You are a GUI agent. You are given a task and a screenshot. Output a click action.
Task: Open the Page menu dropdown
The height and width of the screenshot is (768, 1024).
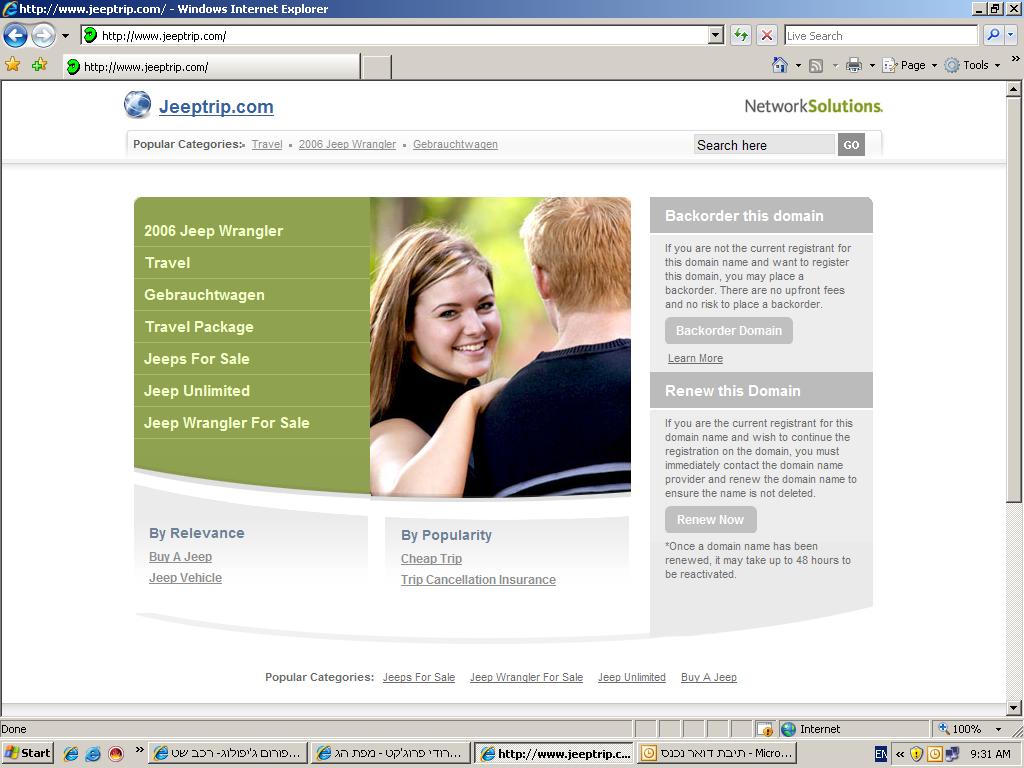912,65
